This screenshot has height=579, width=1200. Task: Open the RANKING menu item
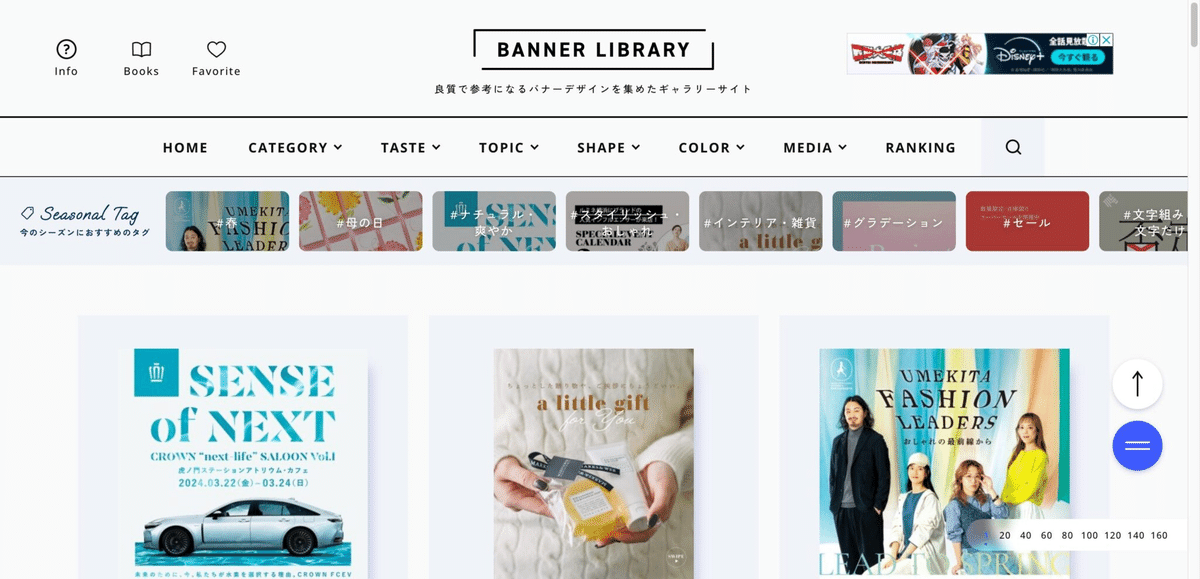click(x=920, y=147)
